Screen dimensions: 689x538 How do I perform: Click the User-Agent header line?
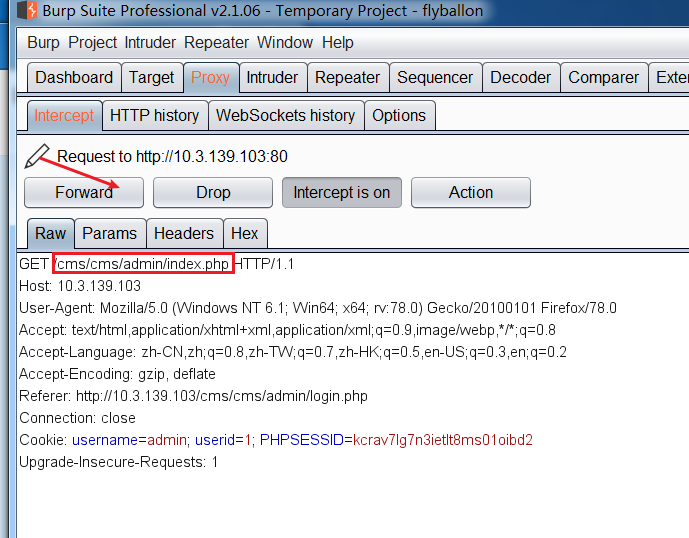(318, 308)
